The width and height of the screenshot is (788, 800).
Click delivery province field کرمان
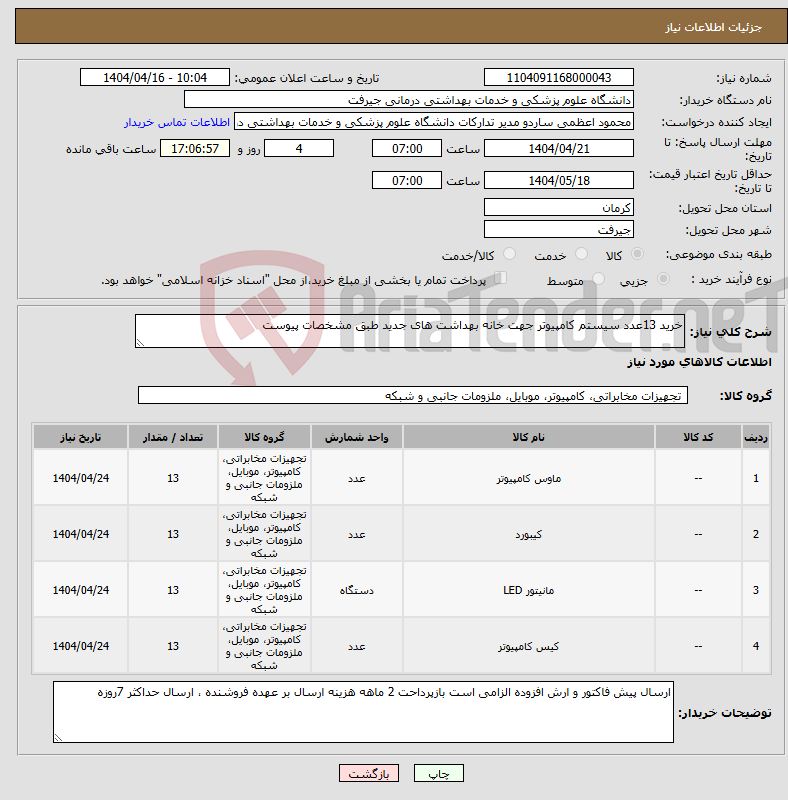pos(558,207)
